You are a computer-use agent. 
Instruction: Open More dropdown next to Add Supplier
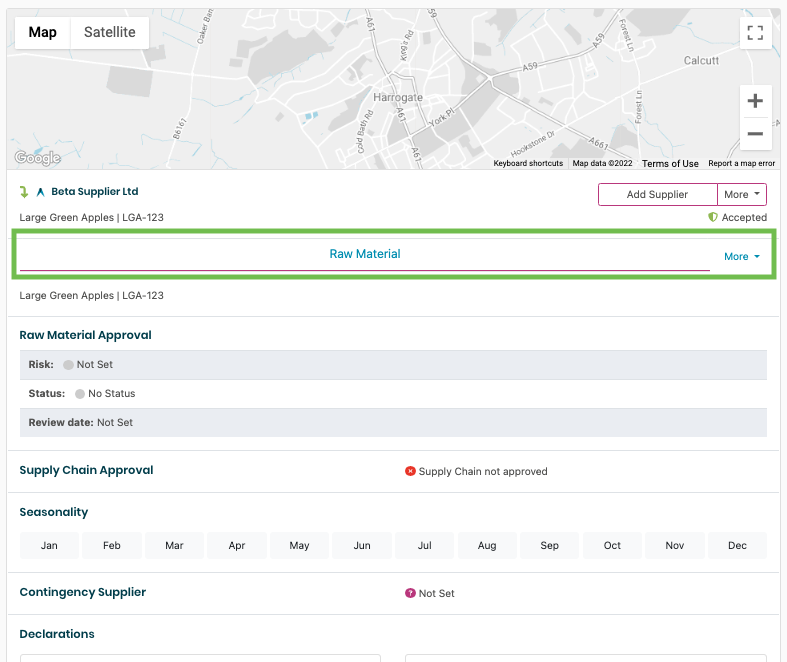click(742, 194)
